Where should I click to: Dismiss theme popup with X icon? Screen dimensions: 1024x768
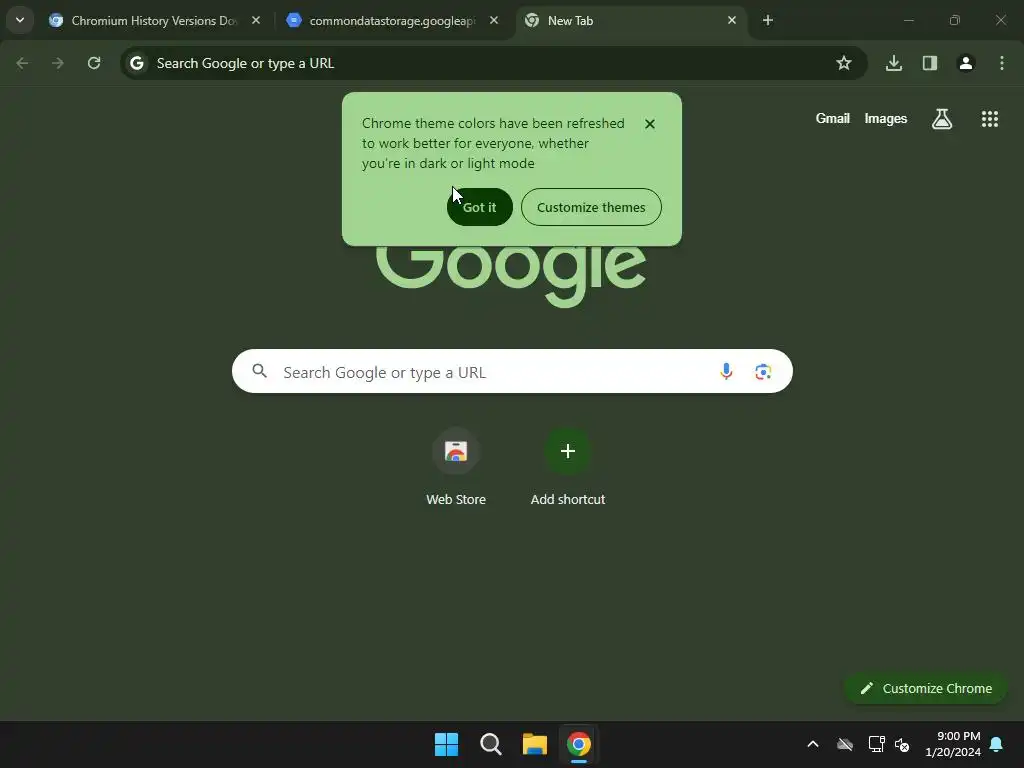650,124
